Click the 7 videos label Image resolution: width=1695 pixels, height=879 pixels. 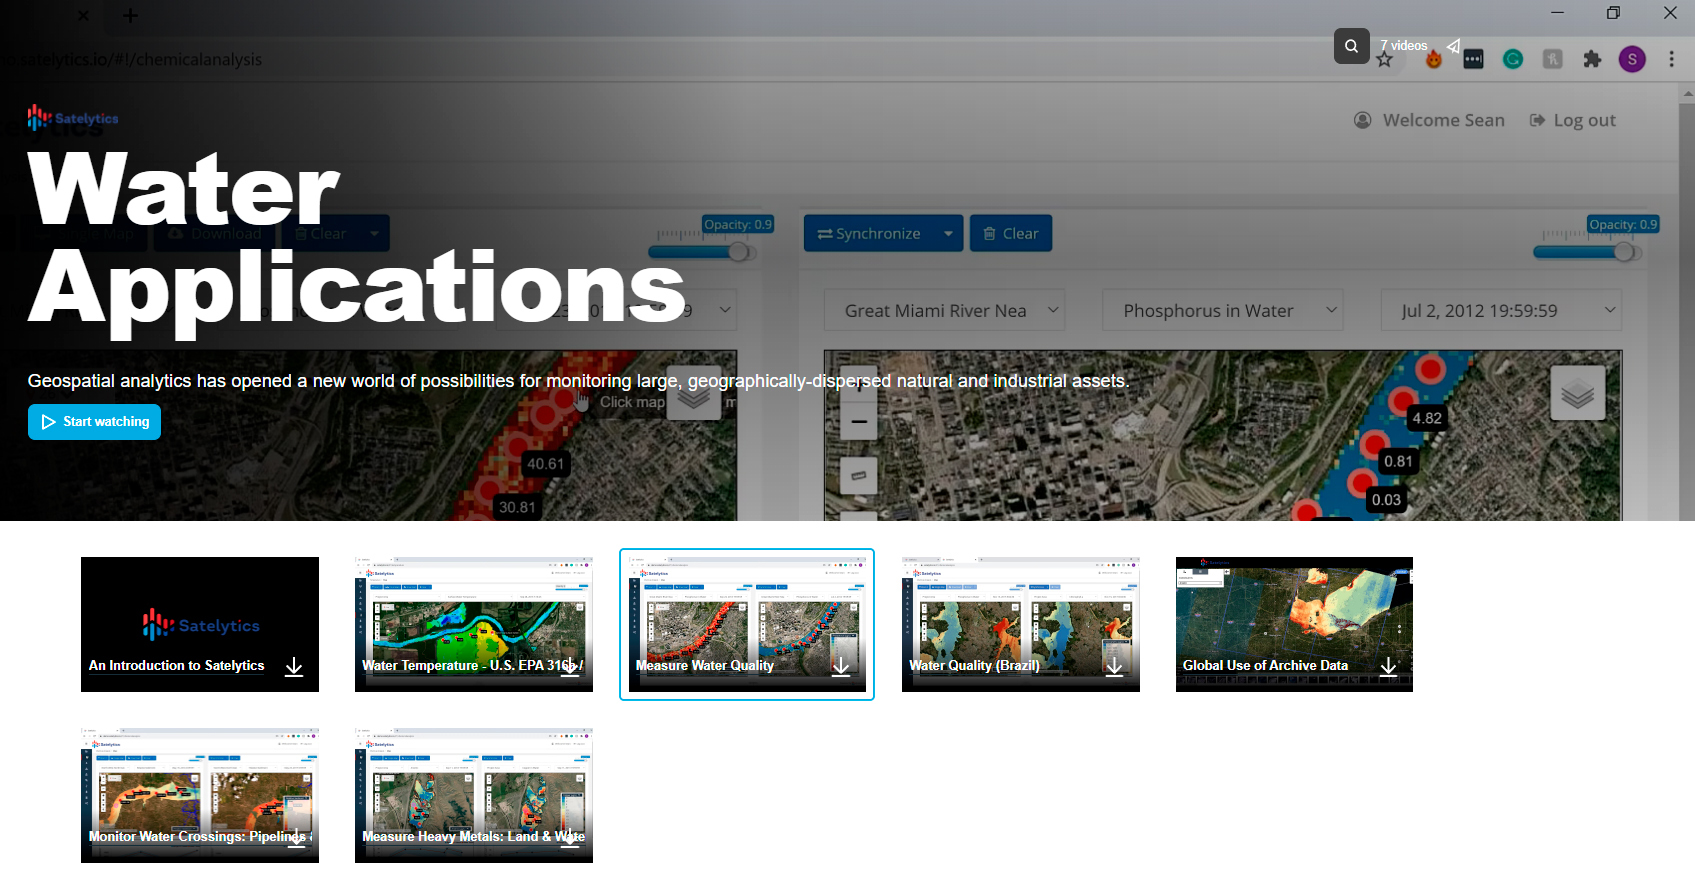(1404, 45)
